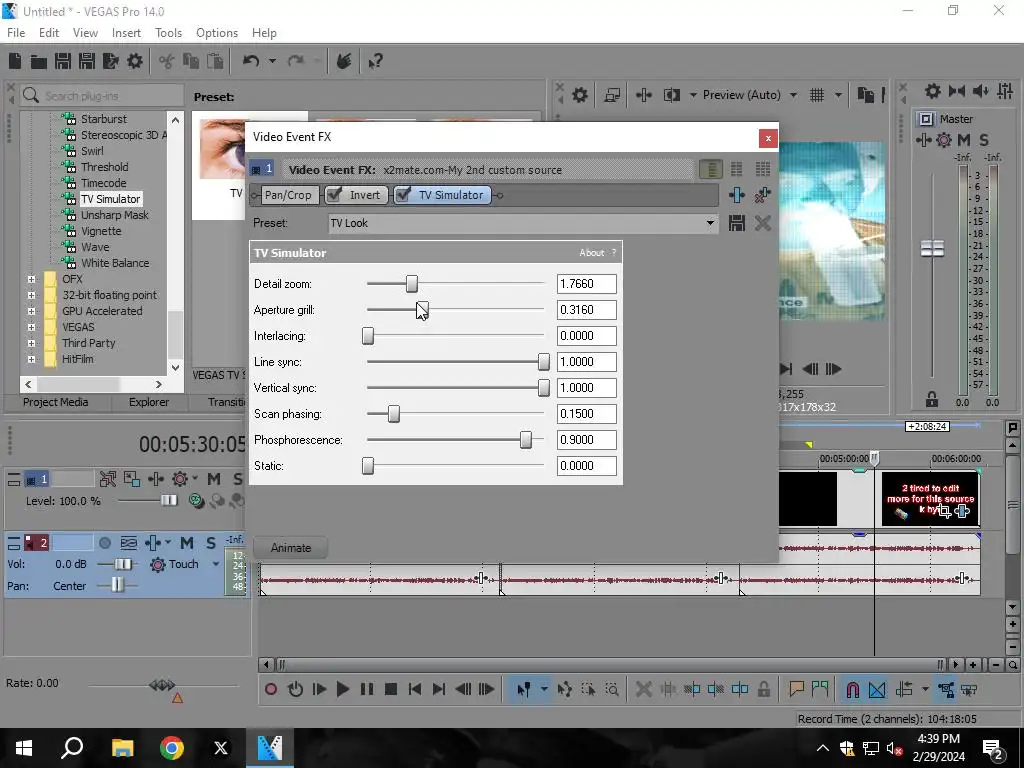Select Vignette in the plug-in list

point(101,231)
